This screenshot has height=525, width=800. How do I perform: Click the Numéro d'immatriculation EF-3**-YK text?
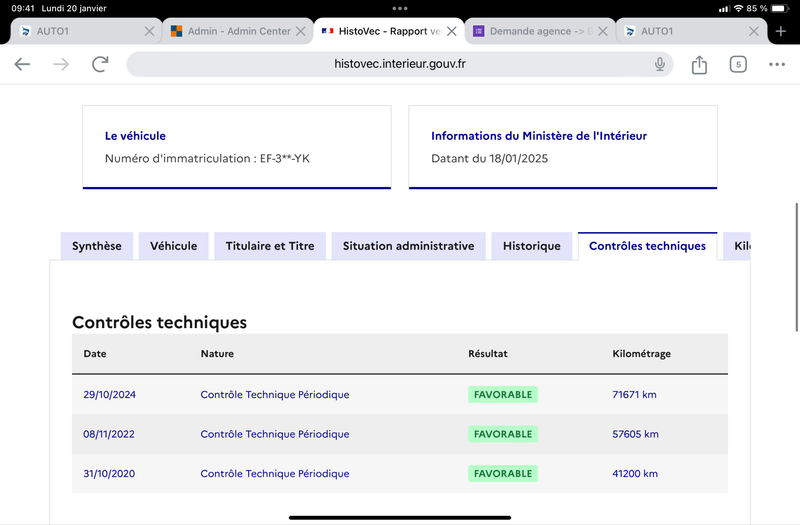tap(207, 158)
